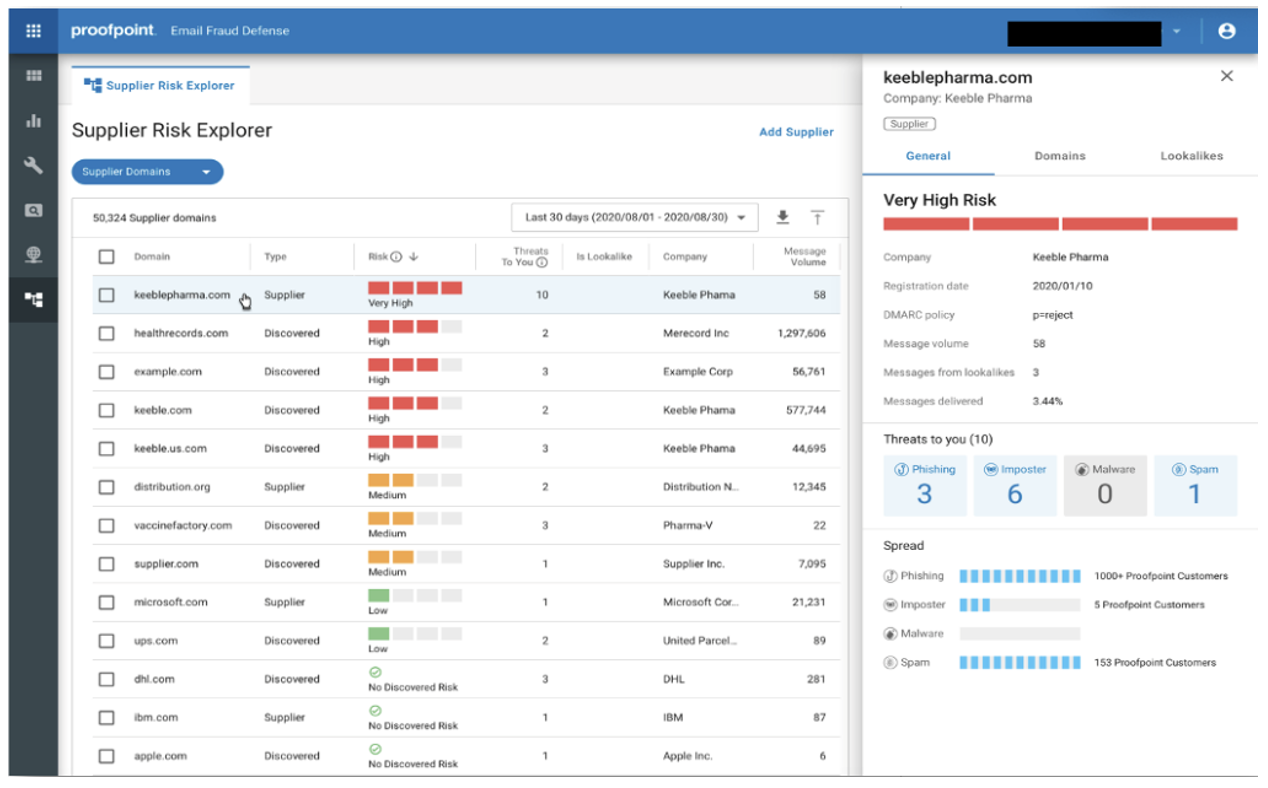Click the Supplier tag under Keeble Pharma
The width and height of the screenshot is (1268, 788).
click(909, 124)
